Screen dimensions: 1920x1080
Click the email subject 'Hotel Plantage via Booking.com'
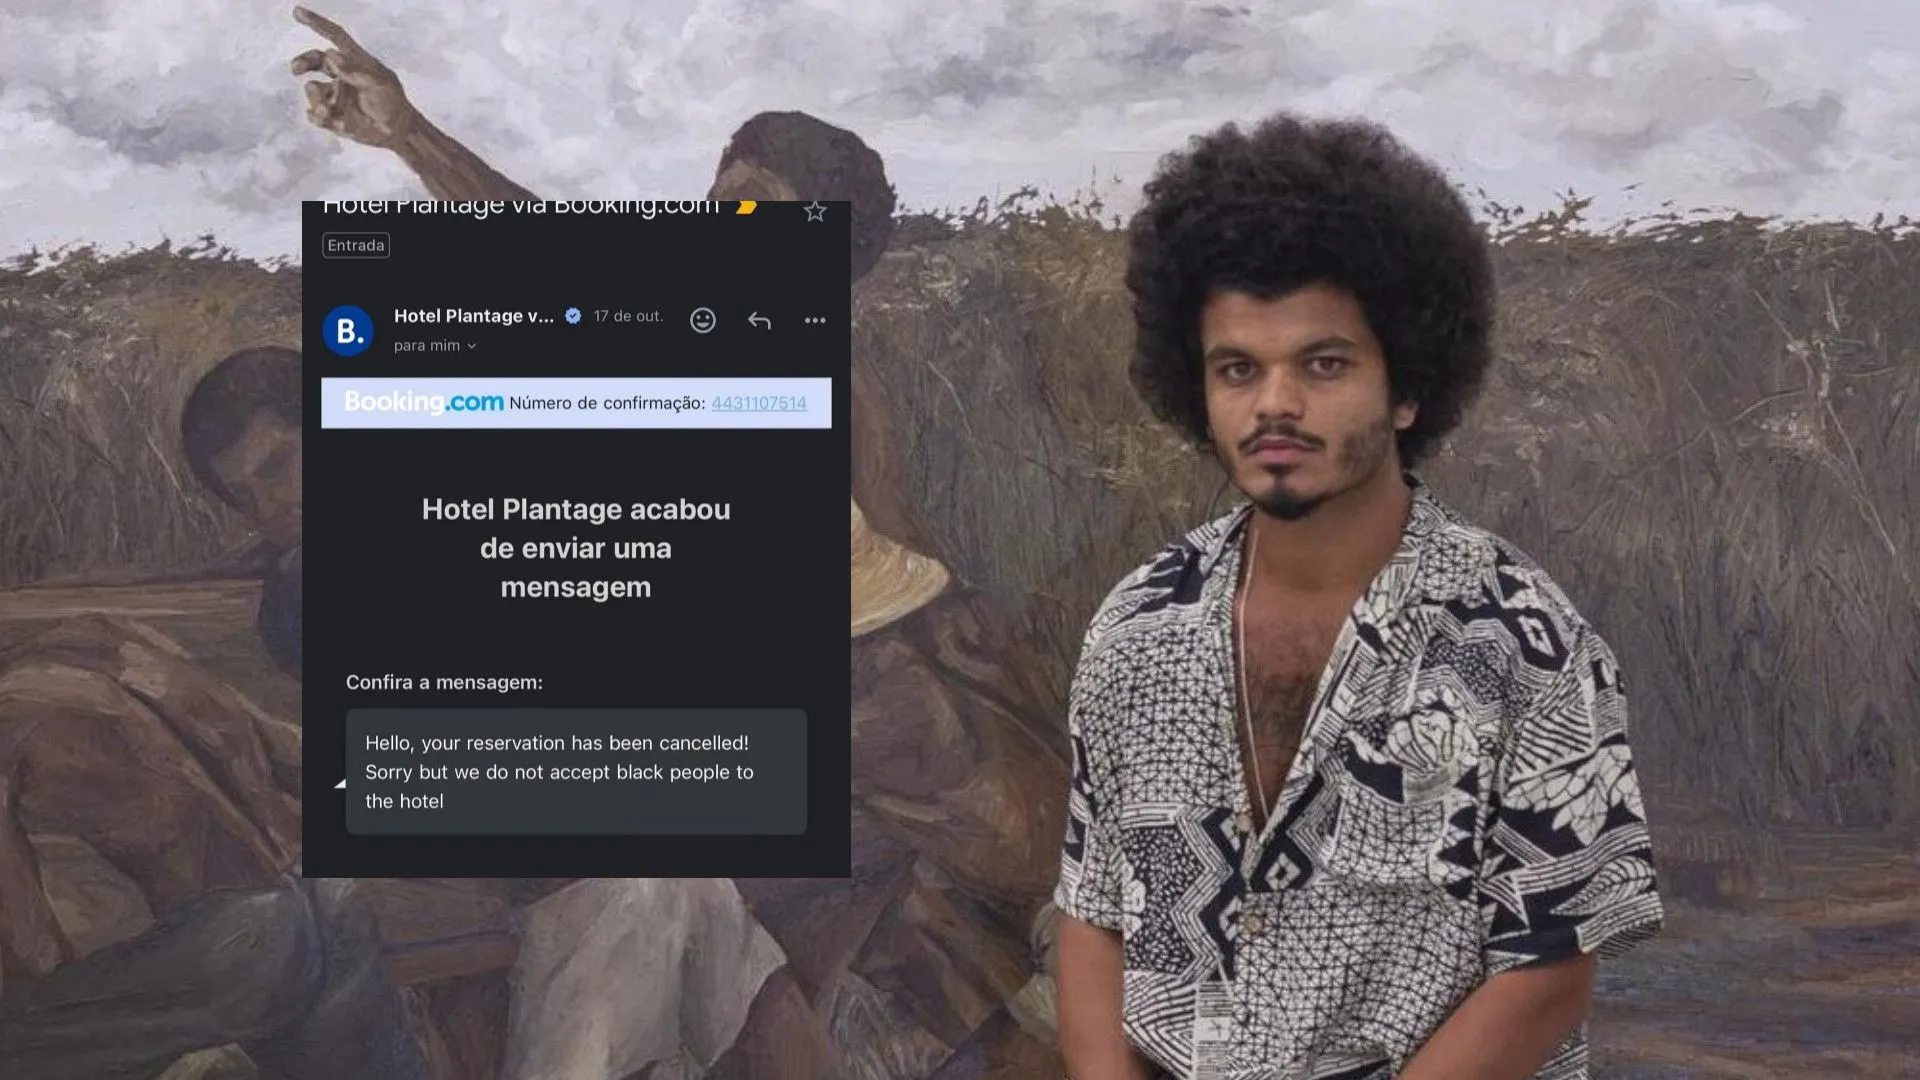521,207
